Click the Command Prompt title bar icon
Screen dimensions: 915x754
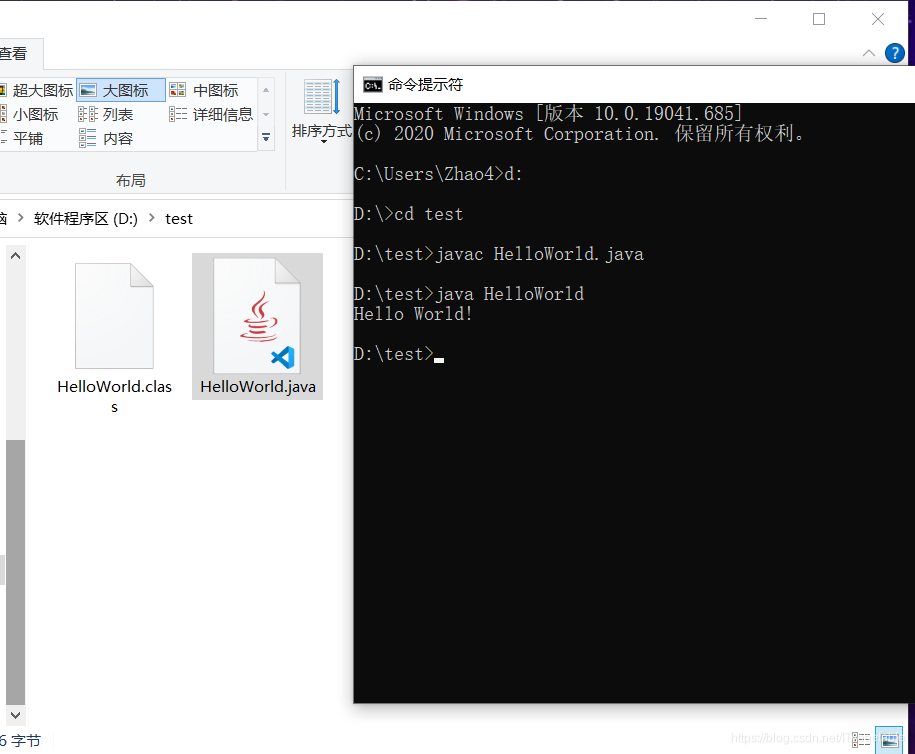pyautogui.click(x=372, y=85)
